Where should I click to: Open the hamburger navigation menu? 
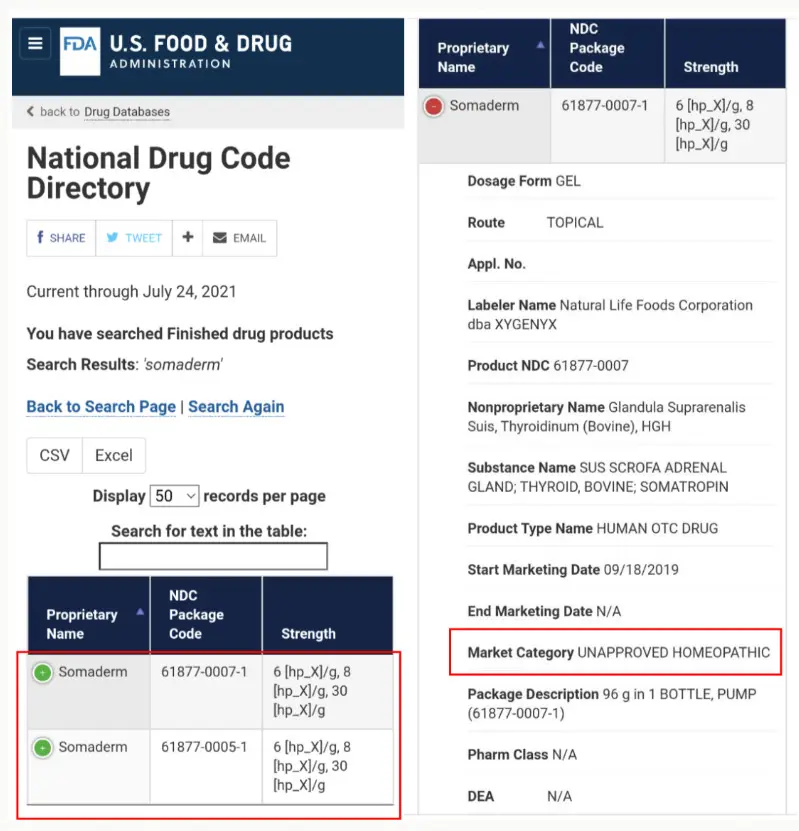35,43
